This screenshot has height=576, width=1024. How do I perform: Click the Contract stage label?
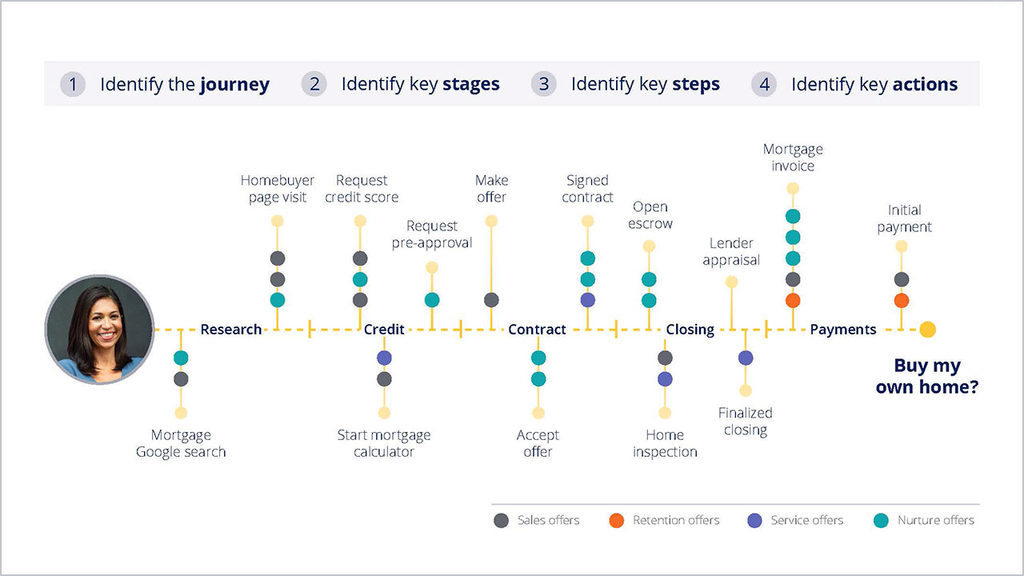coord(537,329)
